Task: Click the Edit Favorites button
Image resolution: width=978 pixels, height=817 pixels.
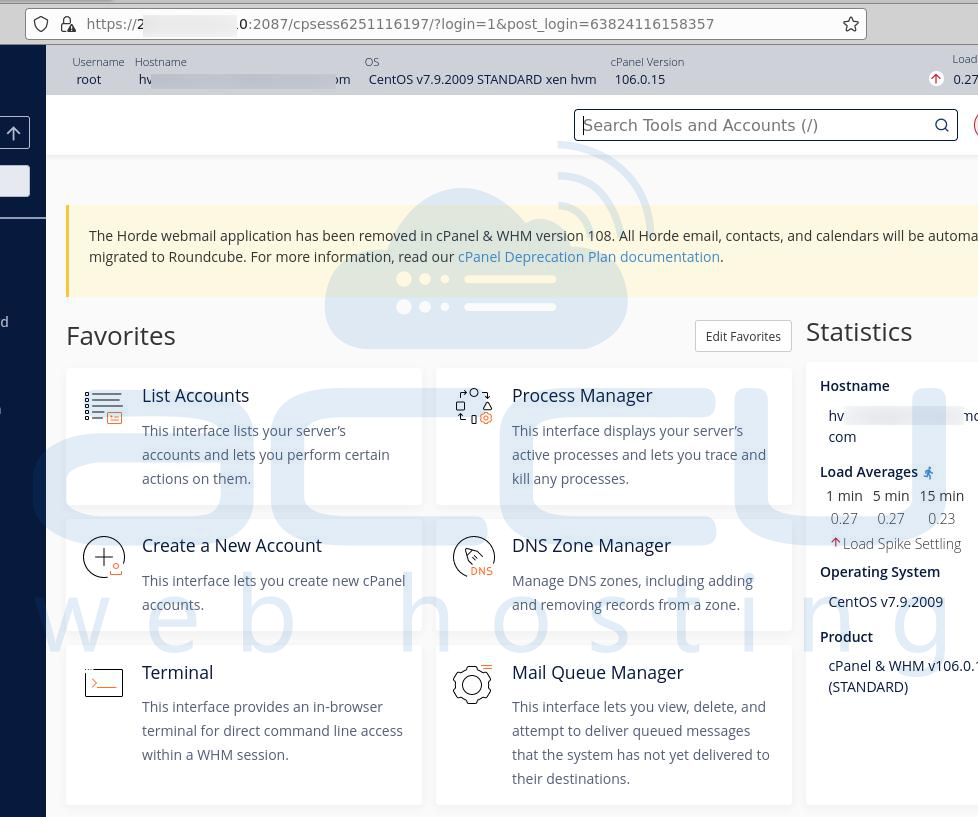Action: [743, 336]
